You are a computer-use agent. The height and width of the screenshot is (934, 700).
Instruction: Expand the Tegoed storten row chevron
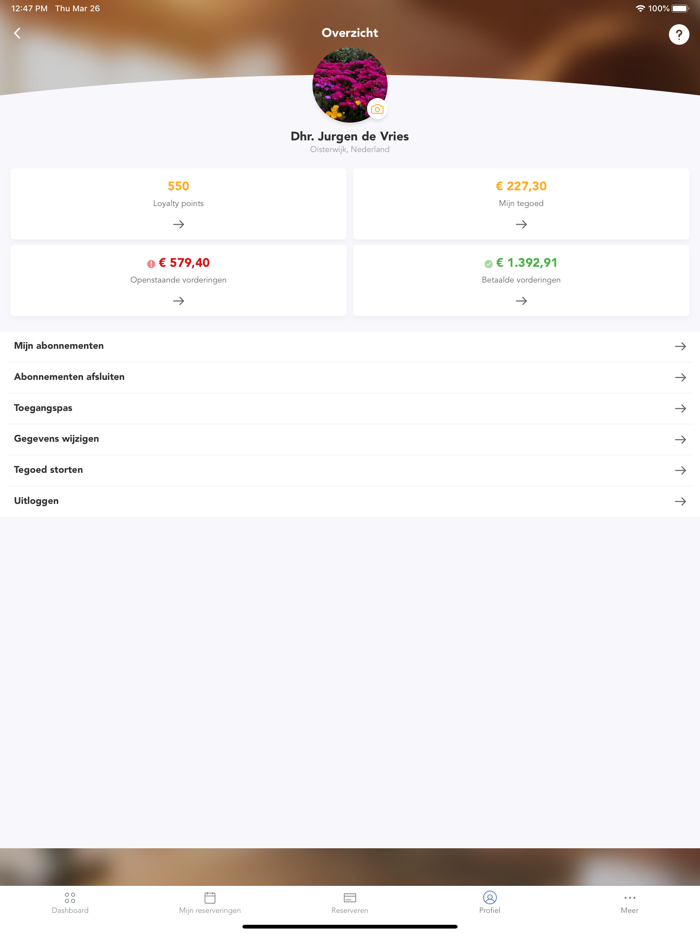[x=682, y=470]
